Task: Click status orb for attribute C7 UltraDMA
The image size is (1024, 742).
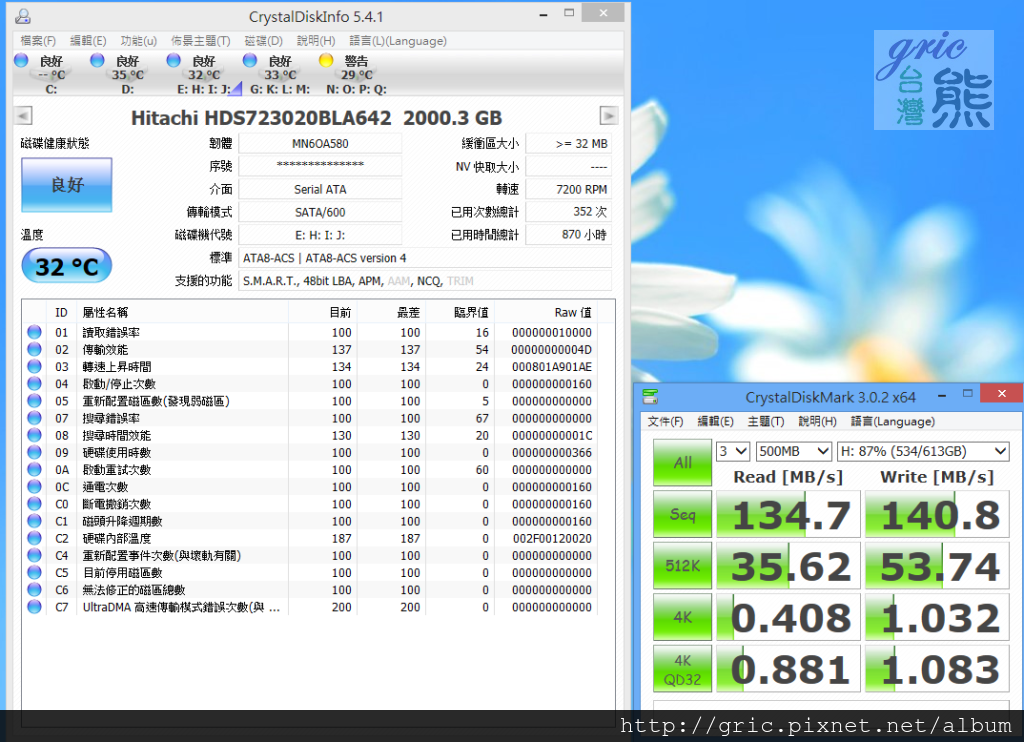Action: pos(35,607)
